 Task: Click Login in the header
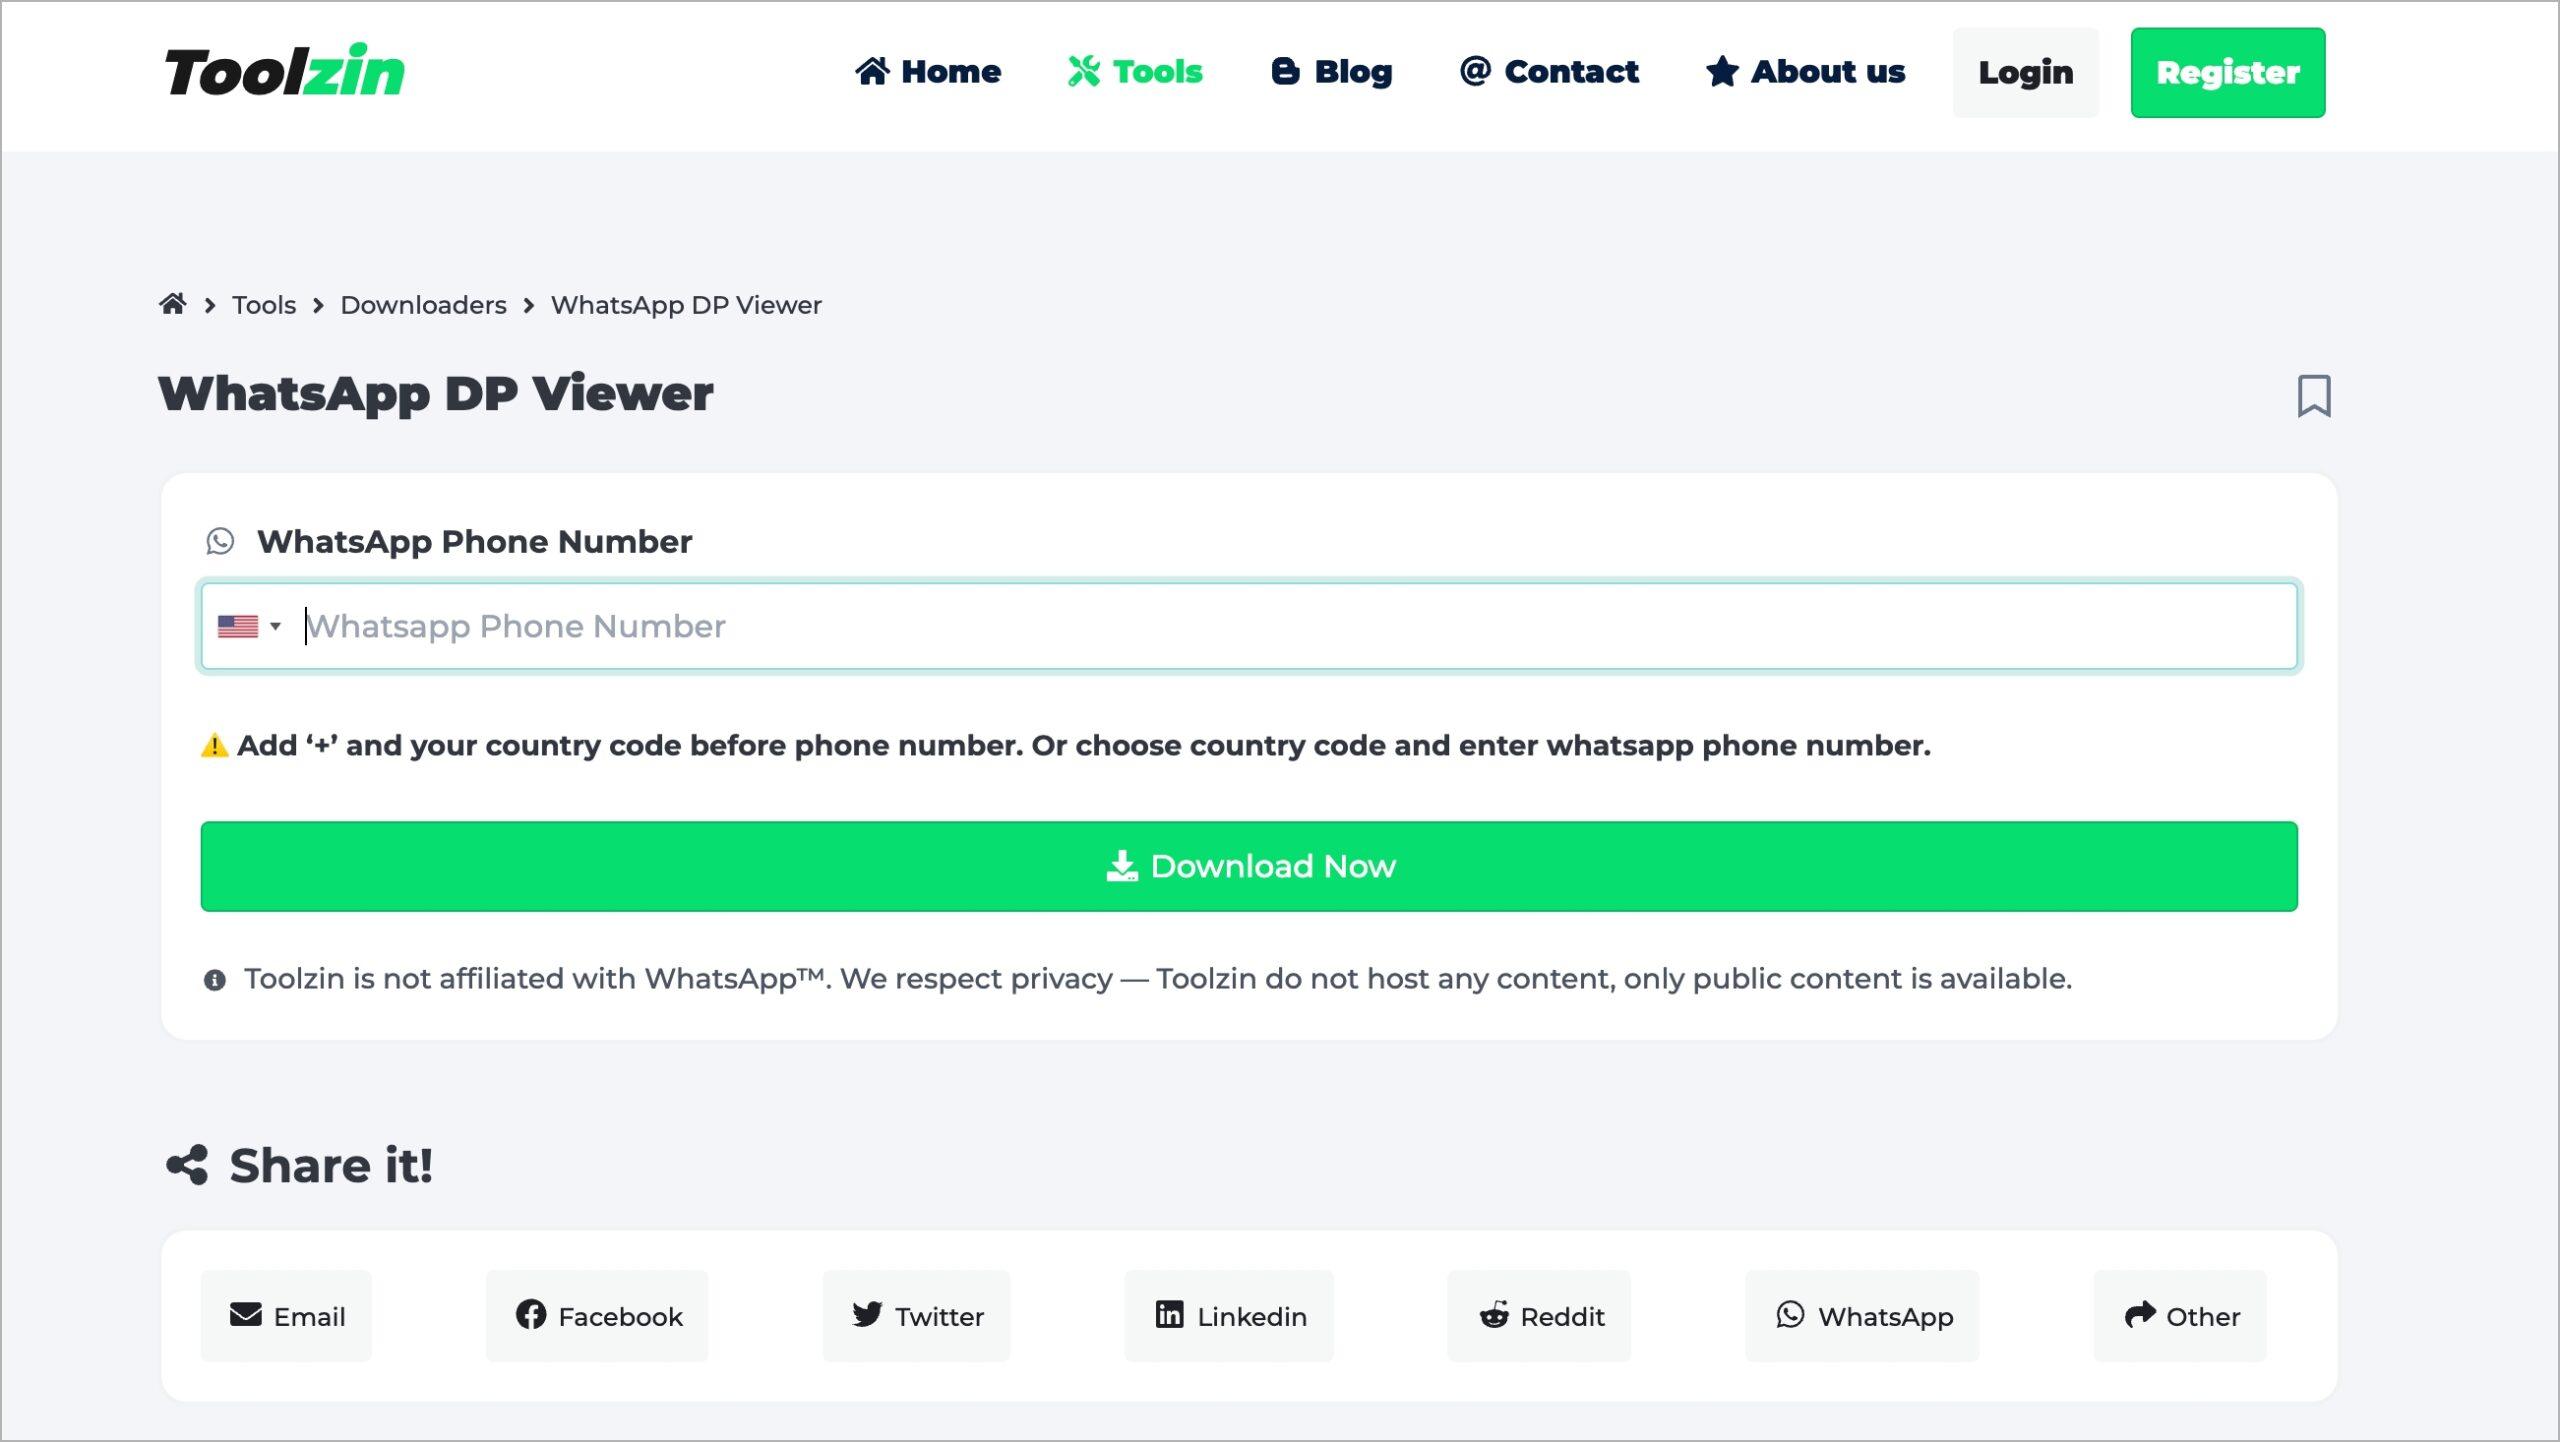[2026, 72]
